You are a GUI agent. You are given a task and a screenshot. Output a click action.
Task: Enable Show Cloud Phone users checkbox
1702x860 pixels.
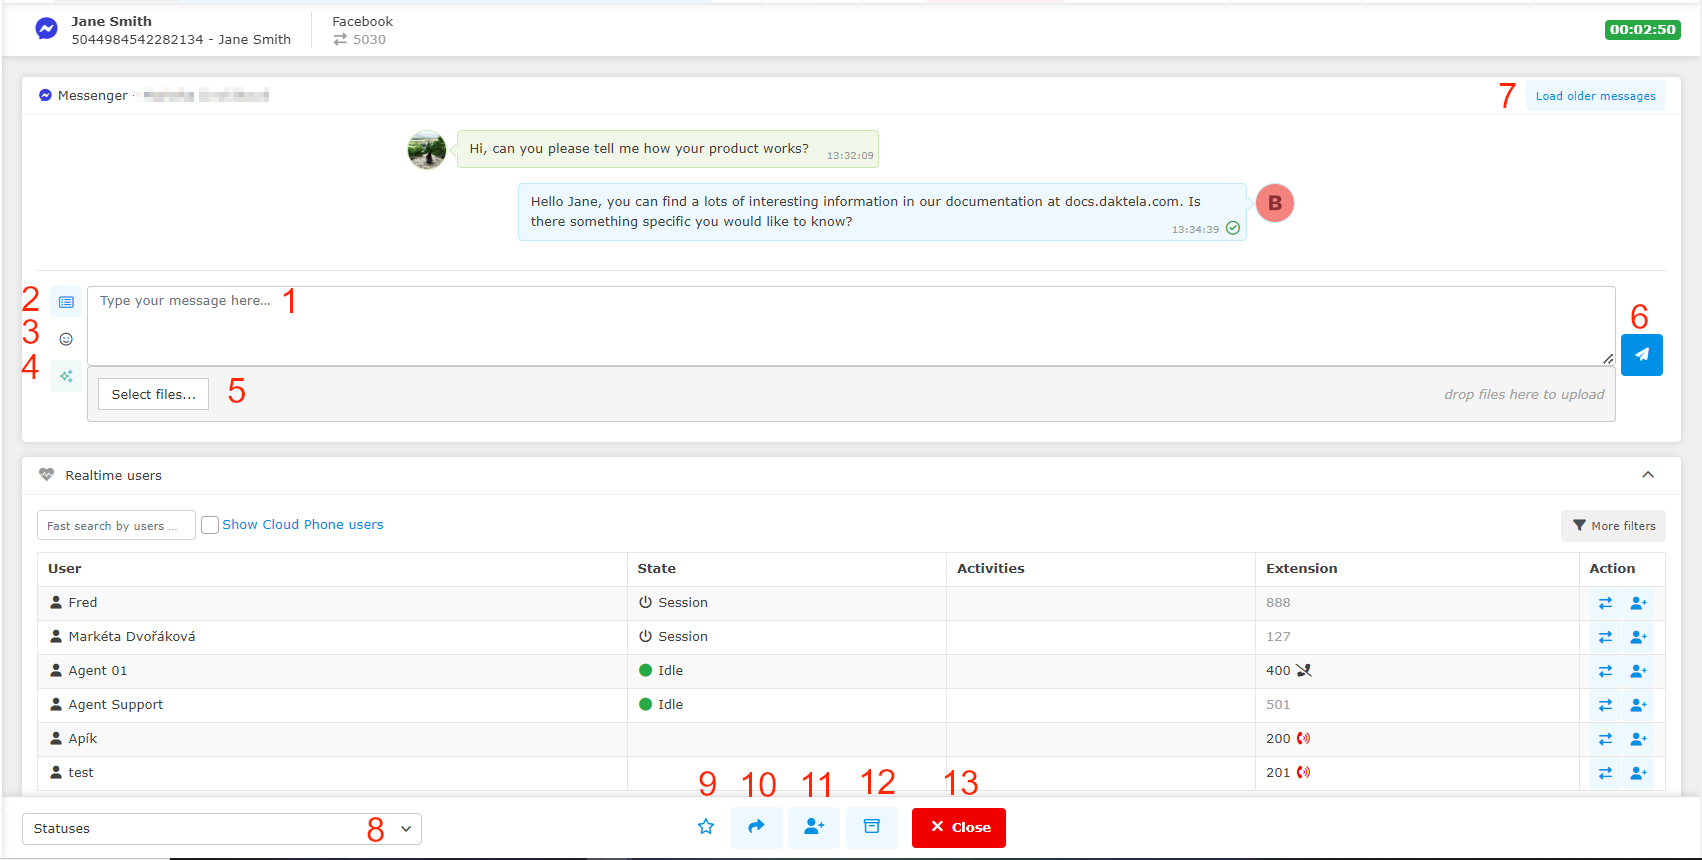[210, 525]
